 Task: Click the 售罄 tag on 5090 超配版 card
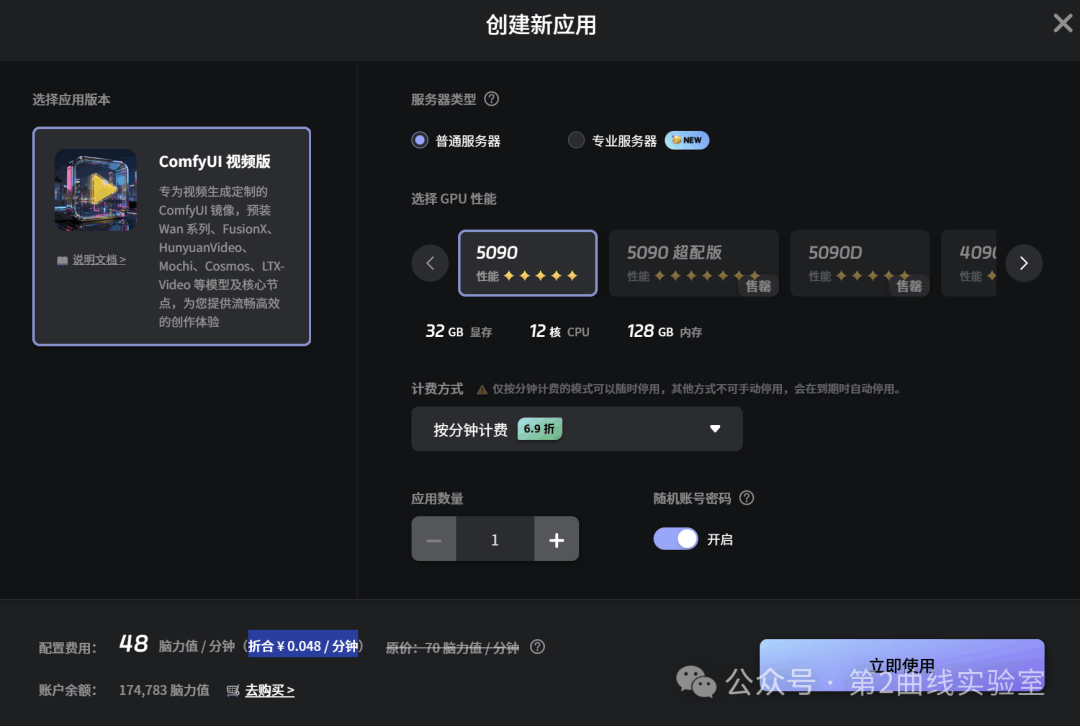coord(758,286)
